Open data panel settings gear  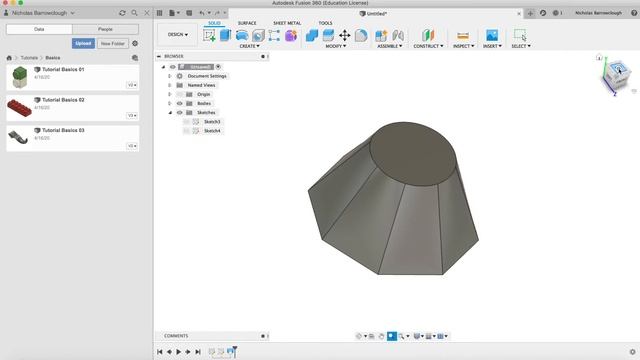[135, 43]
